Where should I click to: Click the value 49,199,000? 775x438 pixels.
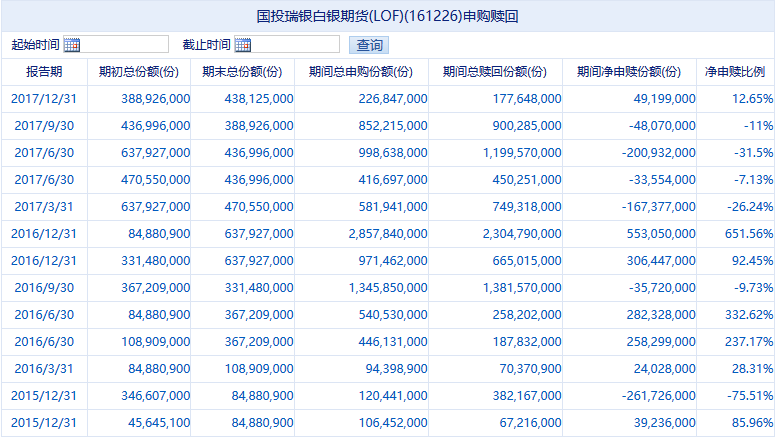pos(665,99)
